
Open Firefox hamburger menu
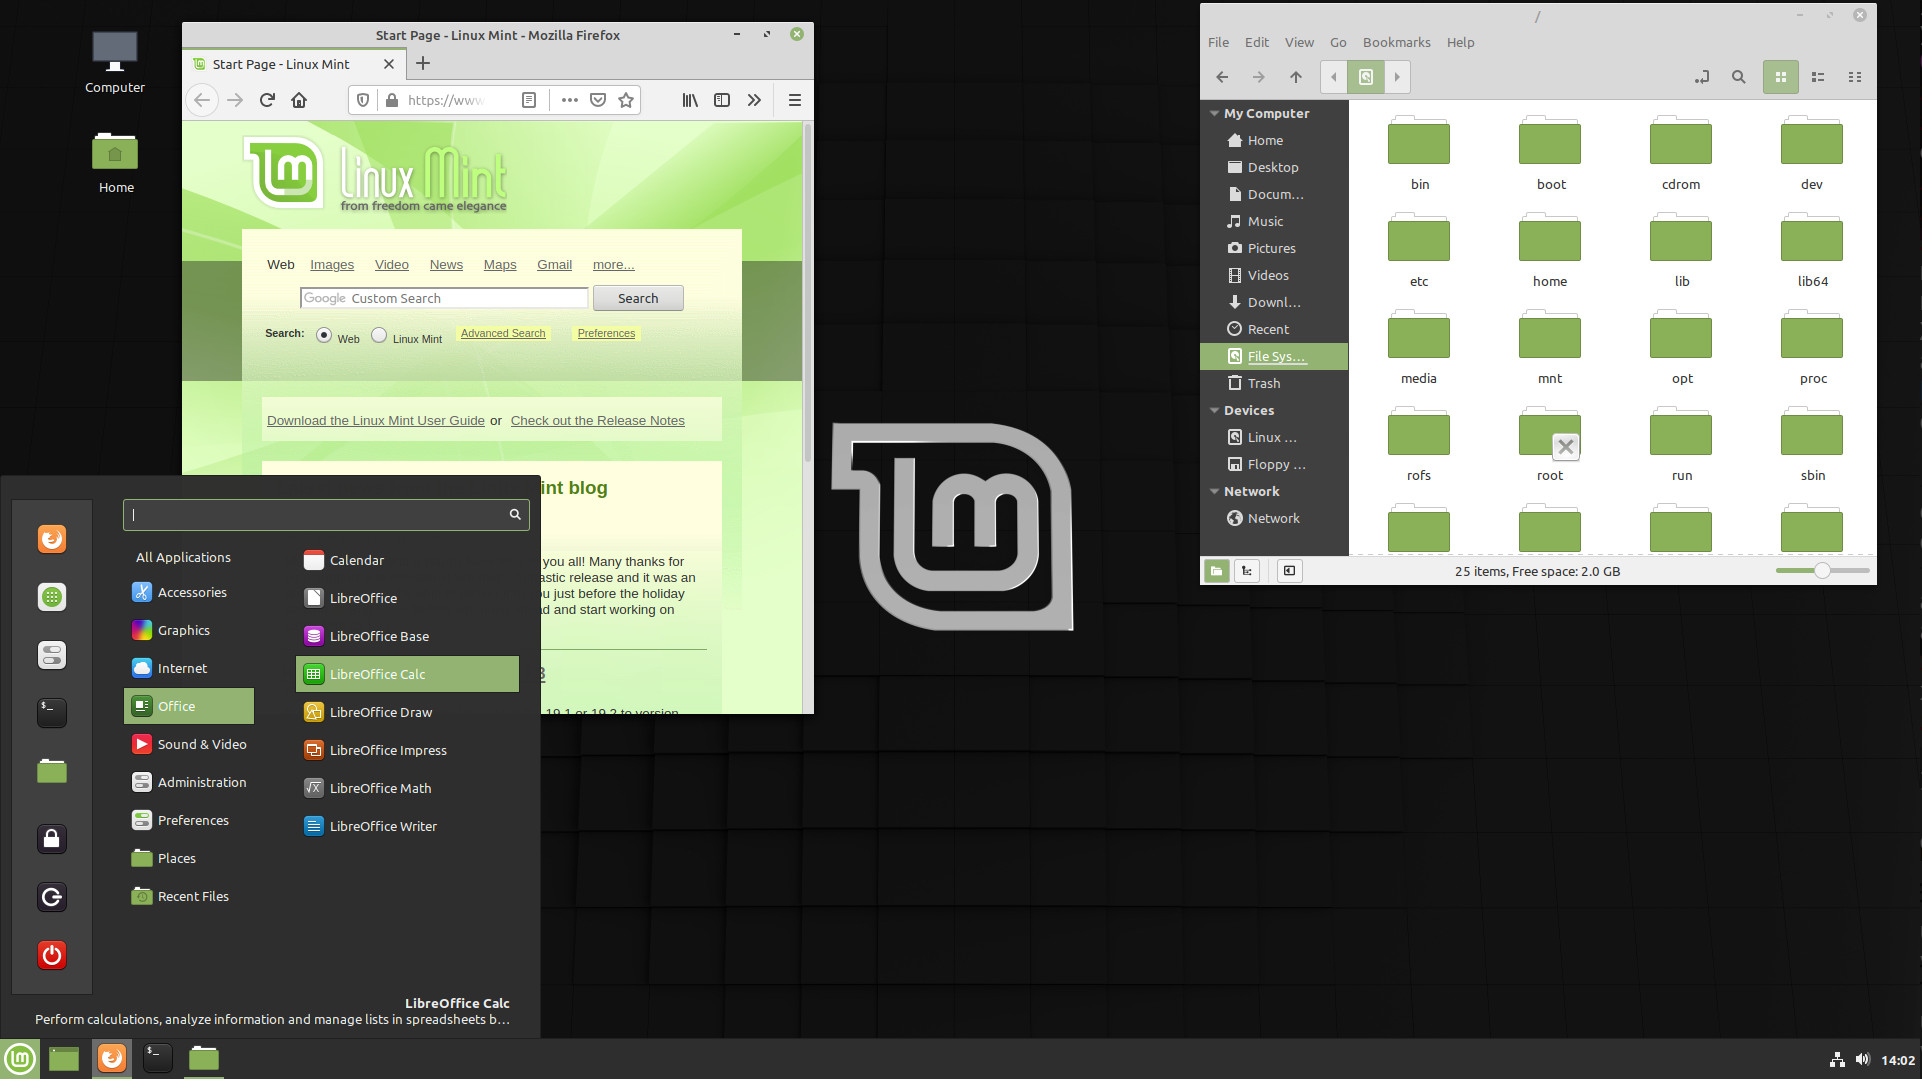tap(795, 100)
